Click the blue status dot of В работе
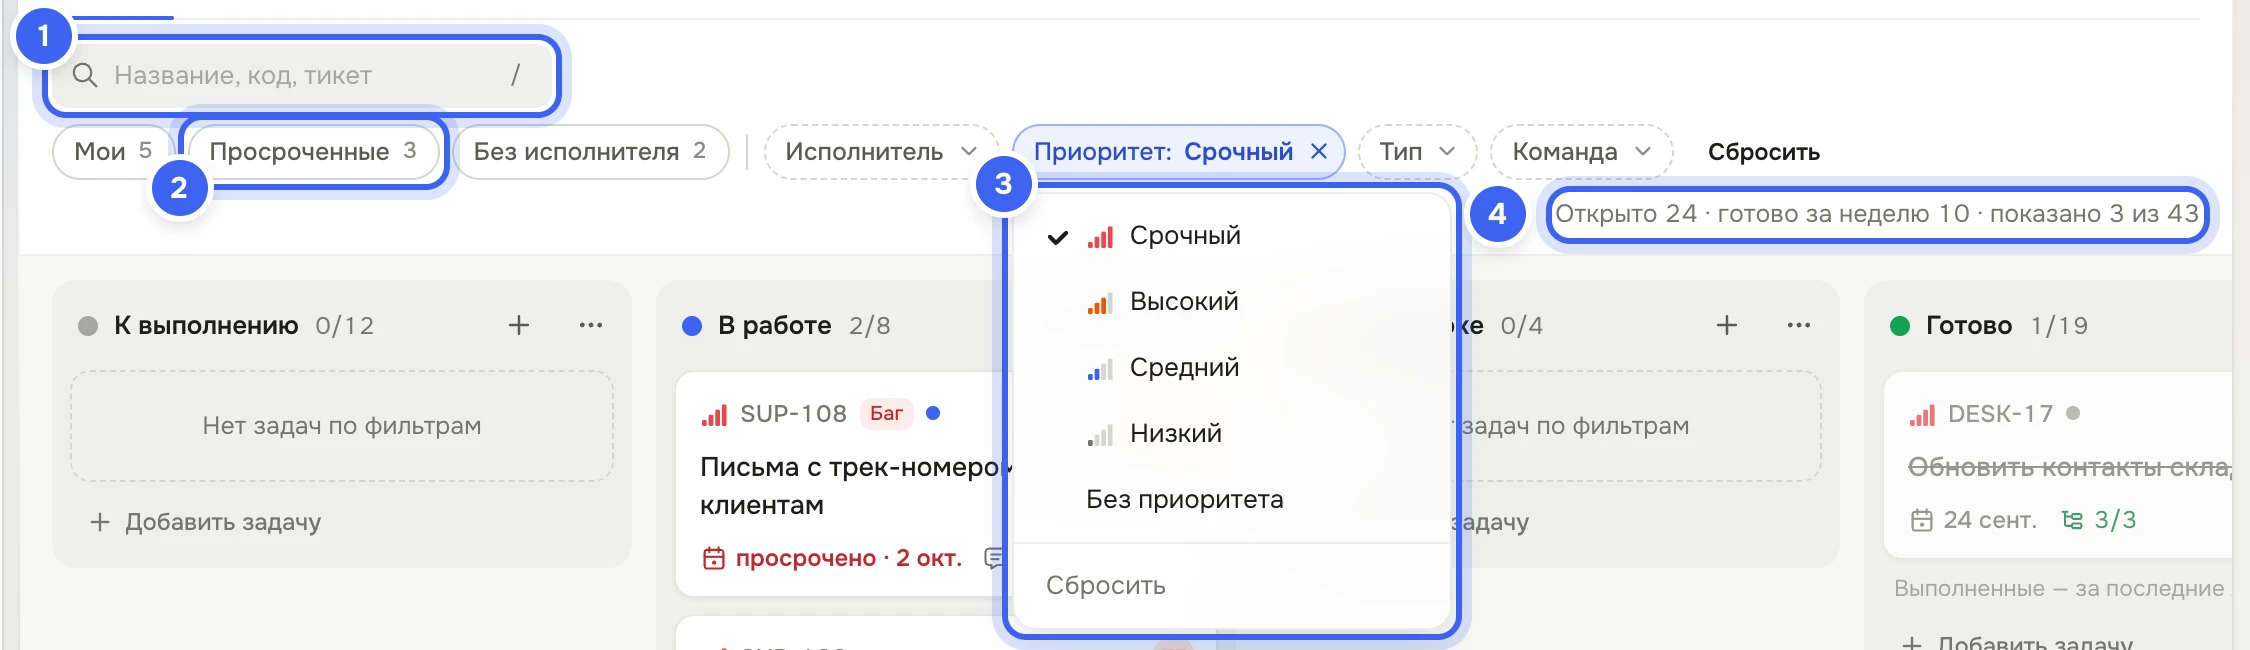Screen dimensions: 2250x650 692,326
